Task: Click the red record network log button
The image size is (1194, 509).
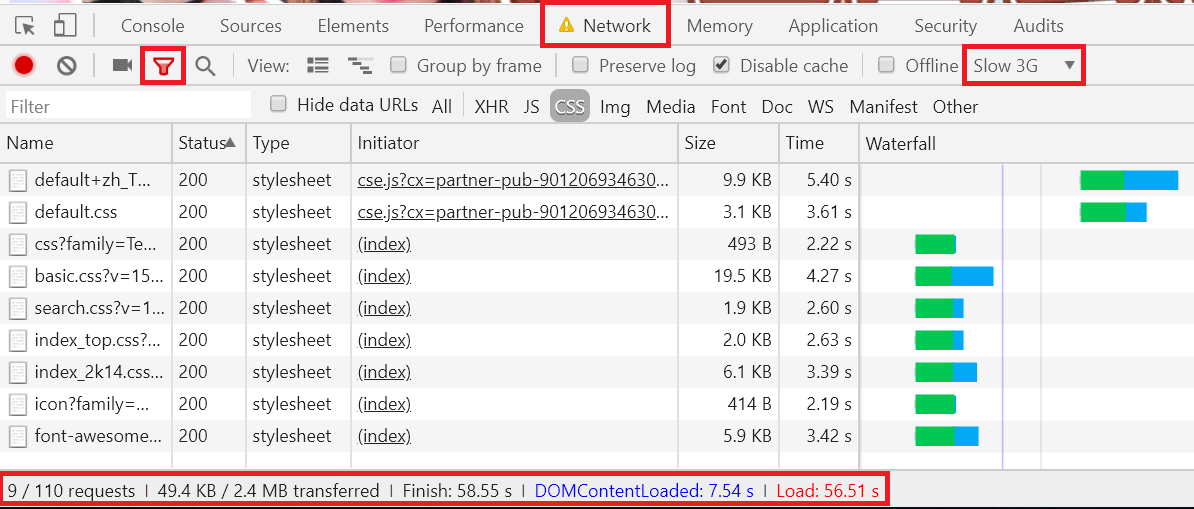Action: (x=24, y=66)
